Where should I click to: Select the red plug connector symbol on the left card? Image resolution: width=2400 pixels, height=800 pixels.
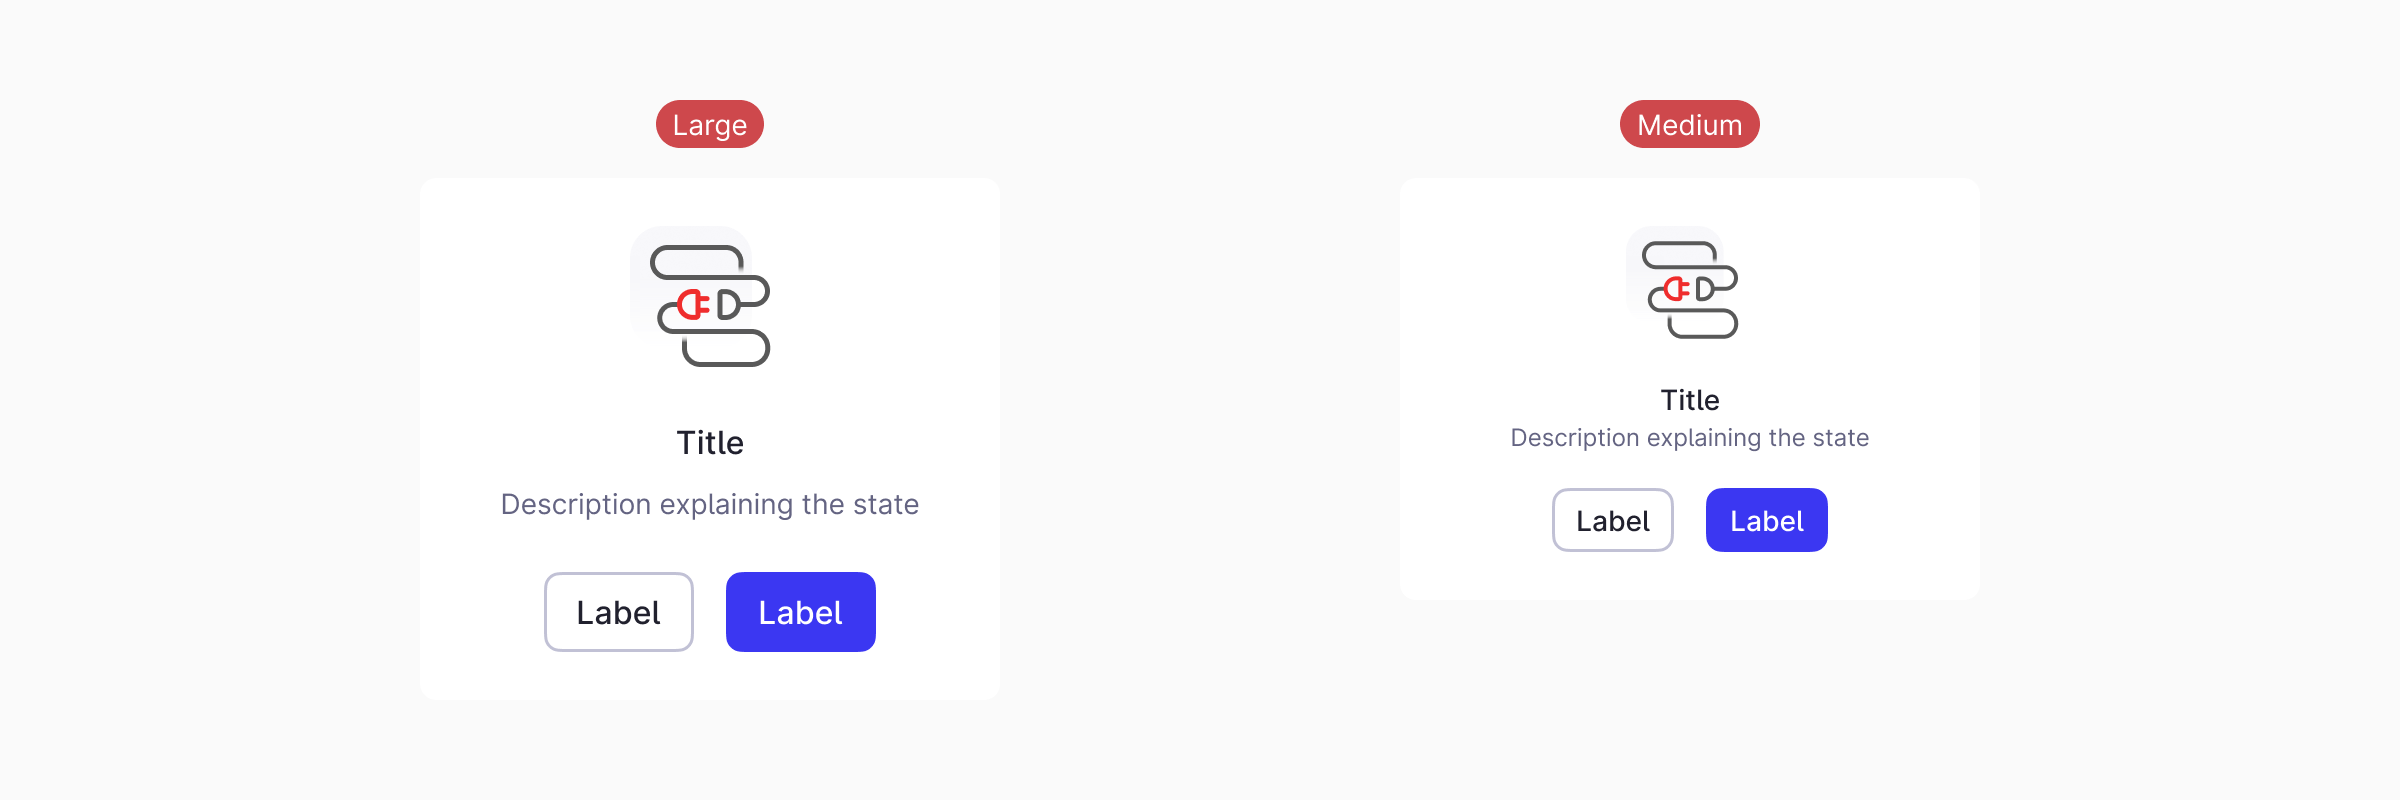click(x=695, y=305)
